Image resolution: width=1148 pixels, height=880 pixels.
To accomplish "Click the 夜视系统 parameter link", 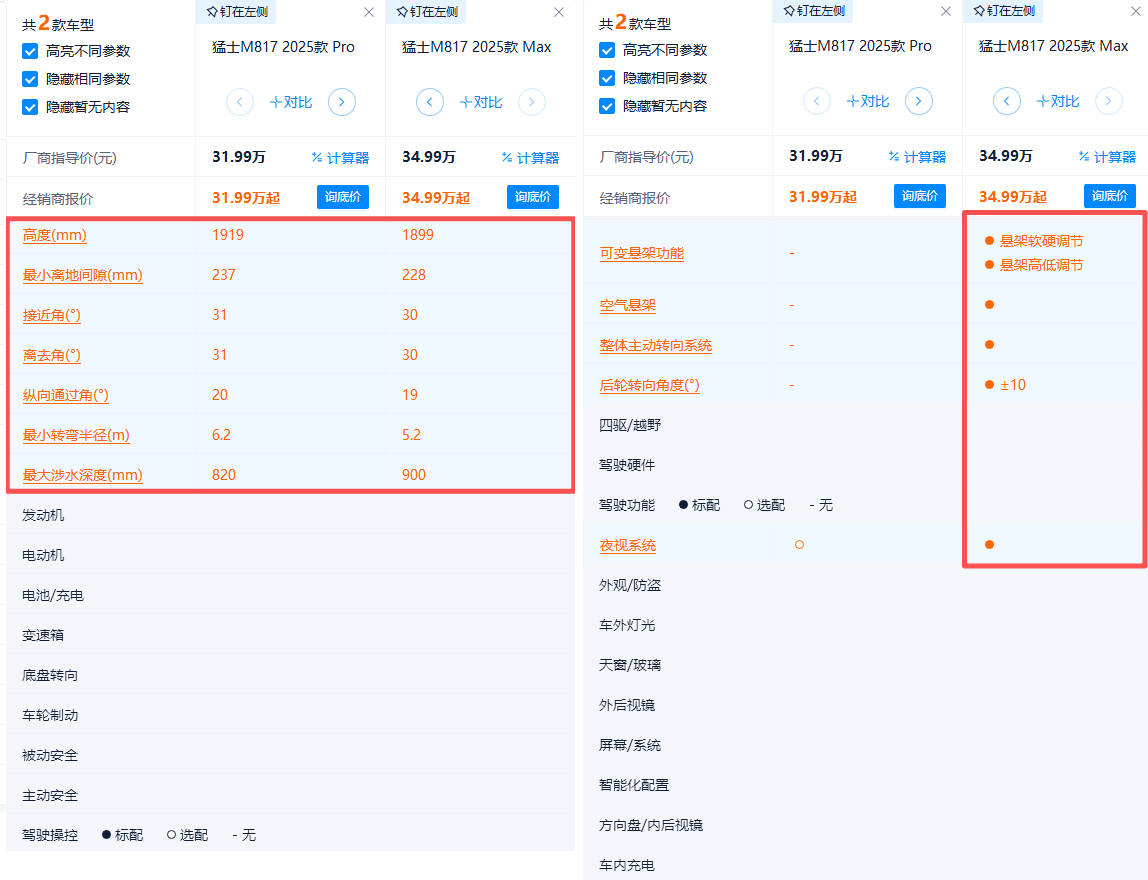I will [627, 545].
